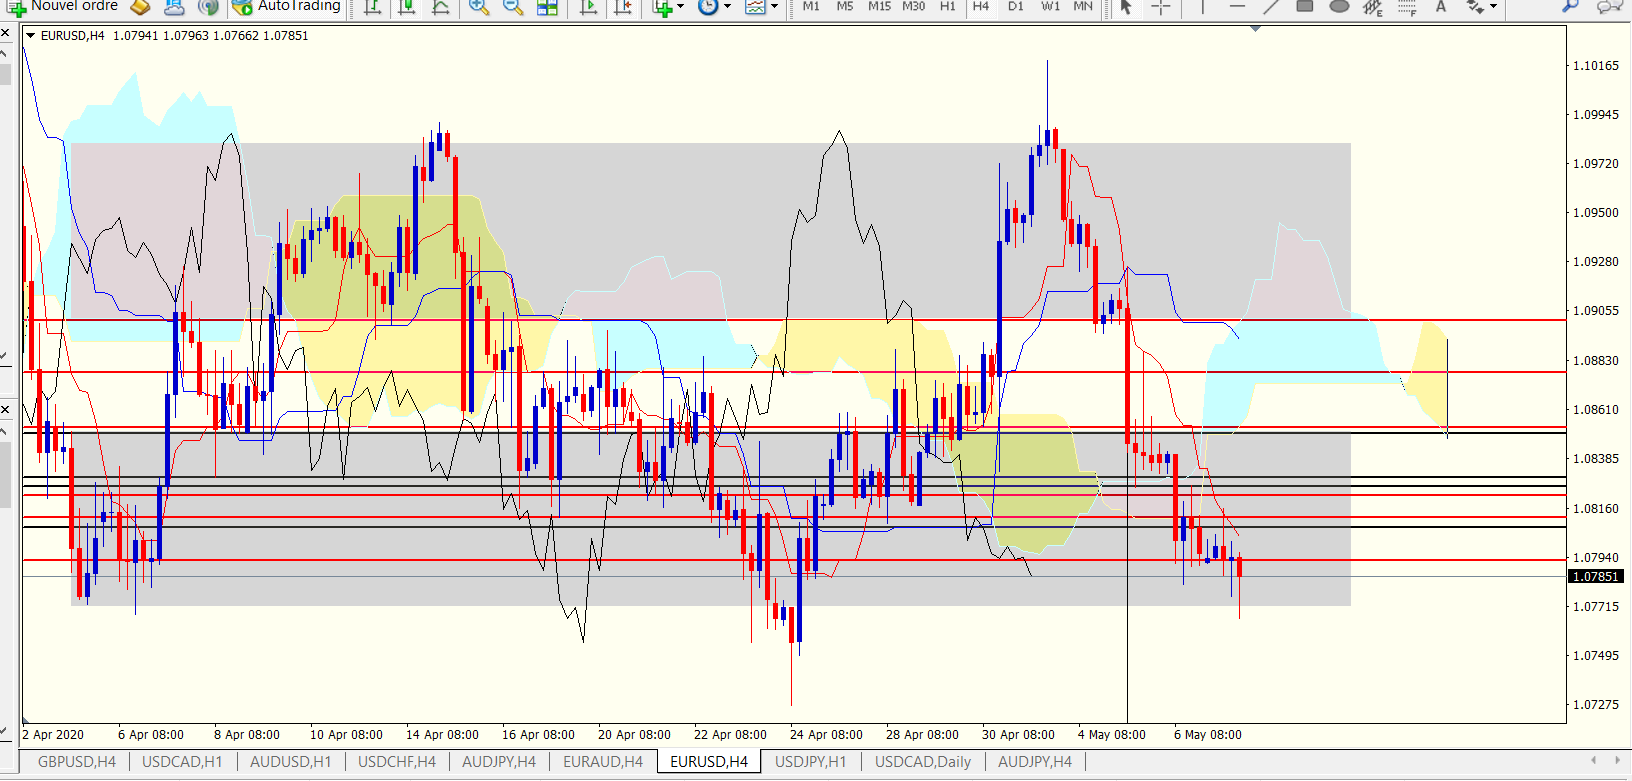1632x781 pixels.
Task: Select the text label A tool
Action: [1441, 7]
